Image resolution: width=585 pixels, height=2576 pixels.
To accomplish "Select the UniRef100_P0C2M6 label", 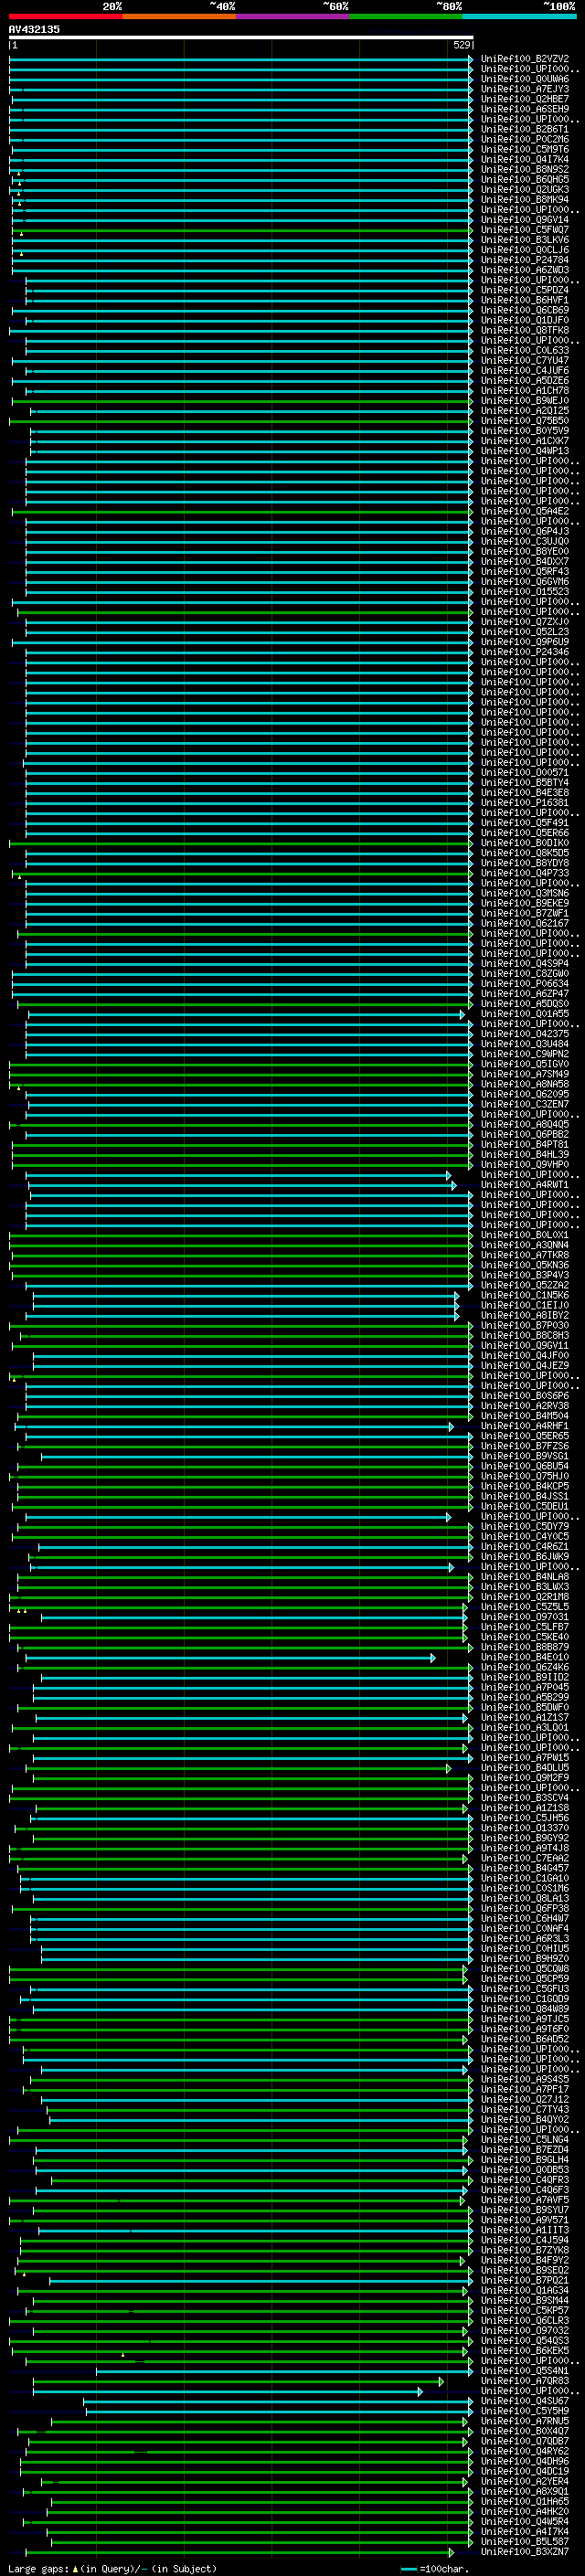I will coord(525,139).
